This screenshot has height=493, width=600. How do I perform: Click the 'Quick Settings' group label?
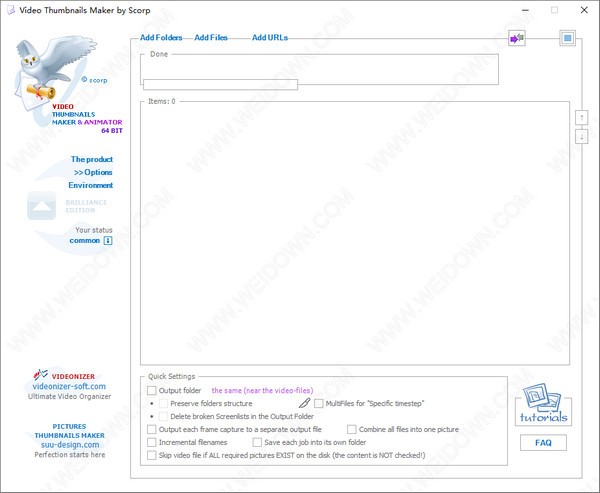pos(172,376)
